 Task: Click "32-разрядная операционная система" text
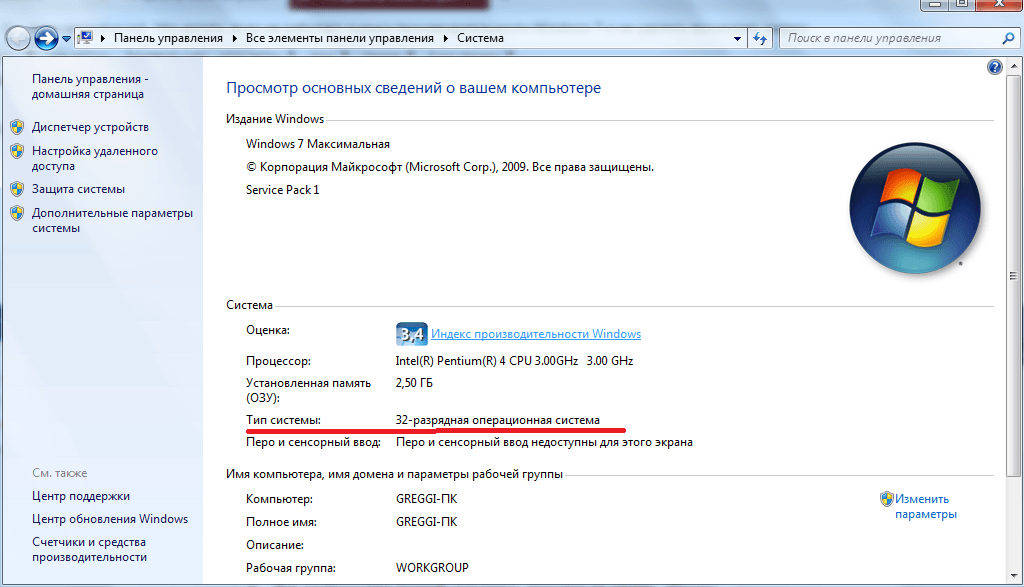[x=498, y=420]
